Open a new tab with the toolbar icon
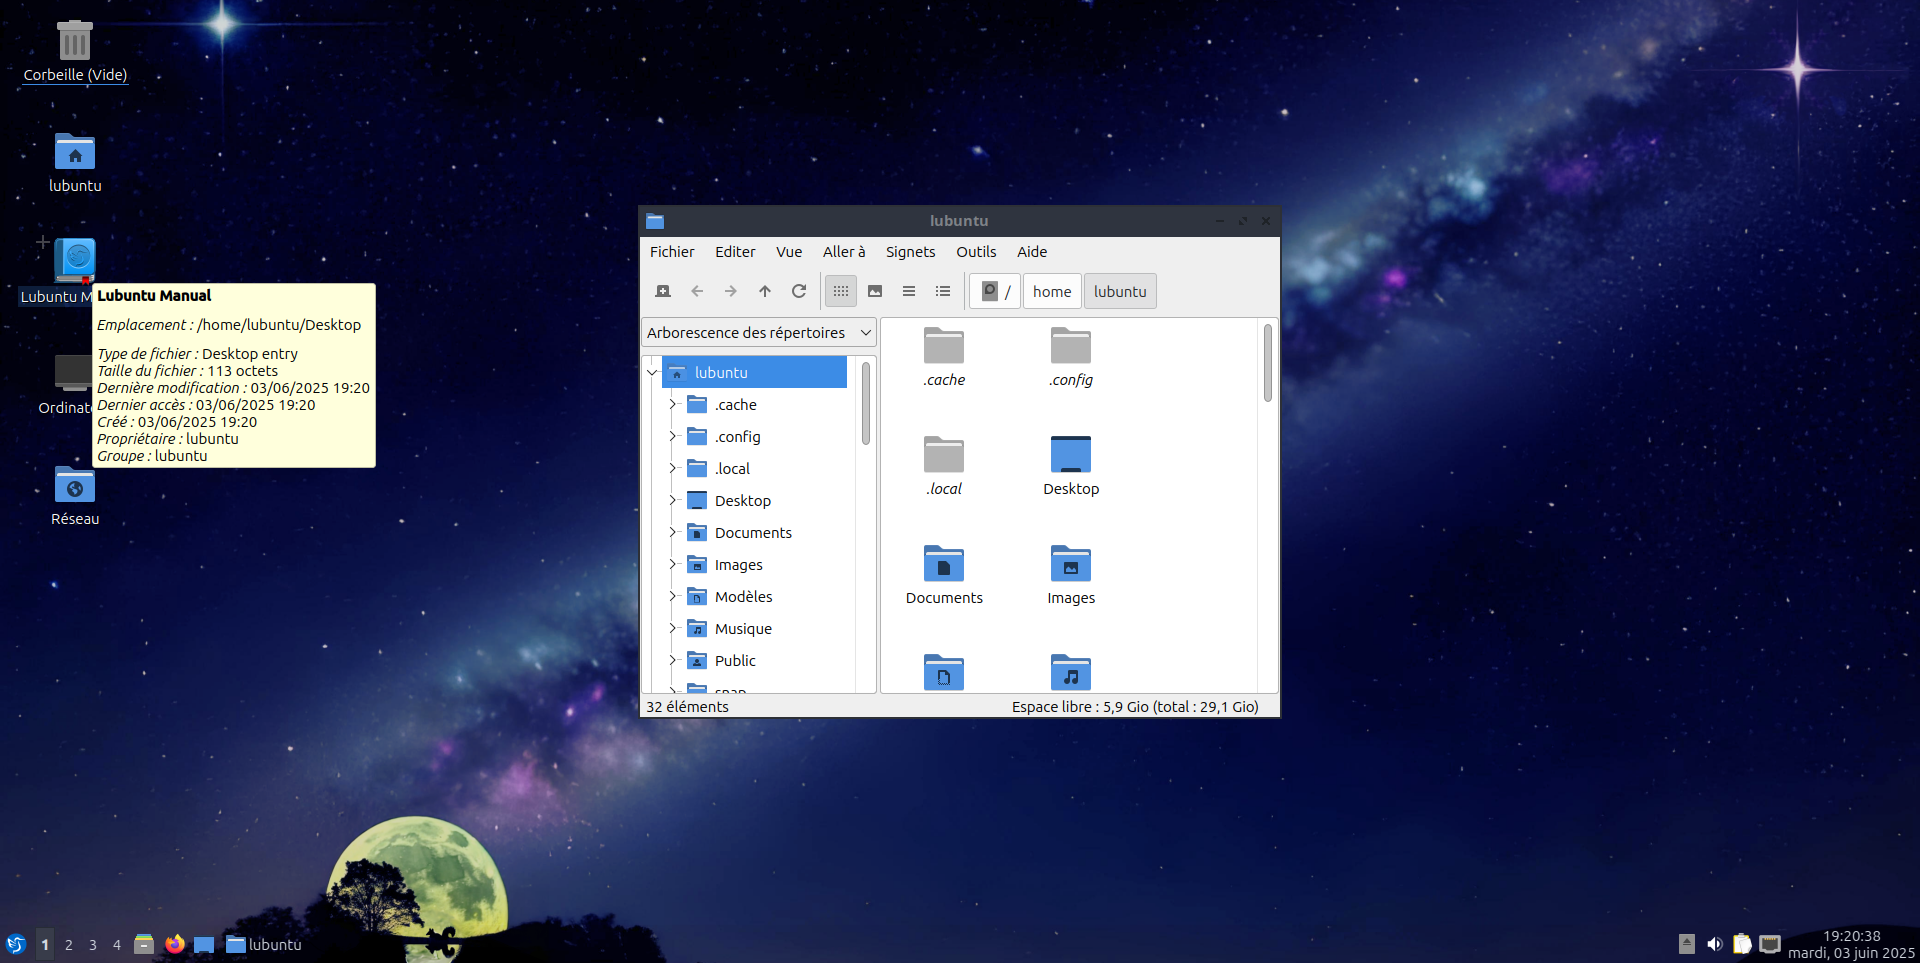Viewport: 1920px width, 963px height. click(662, 291)
